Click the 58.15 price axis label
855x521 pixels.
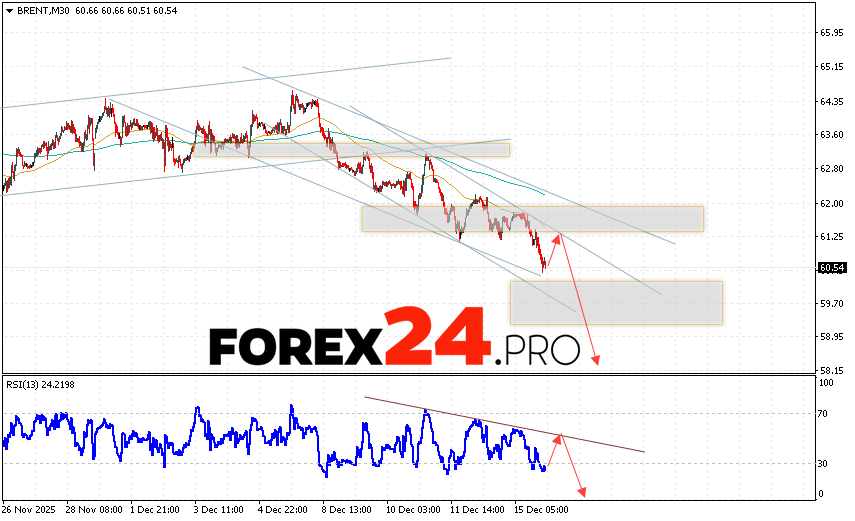point(832,370)
